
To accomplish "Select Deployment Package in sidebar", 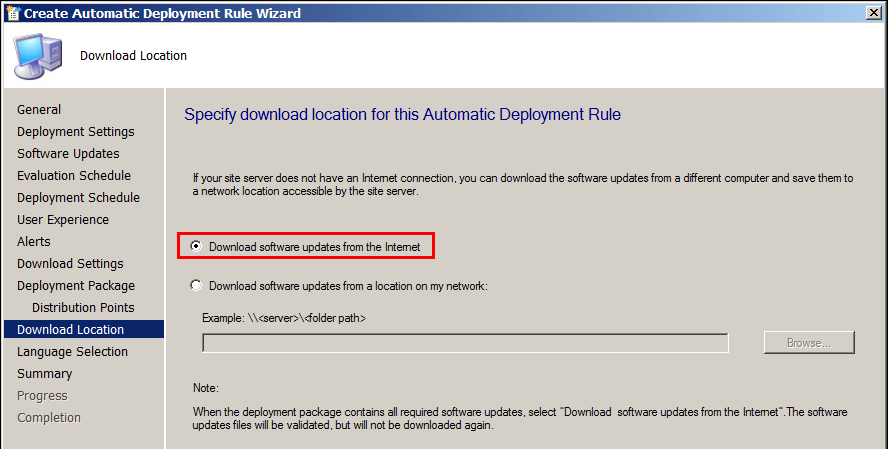I will (x=76, y=286).
